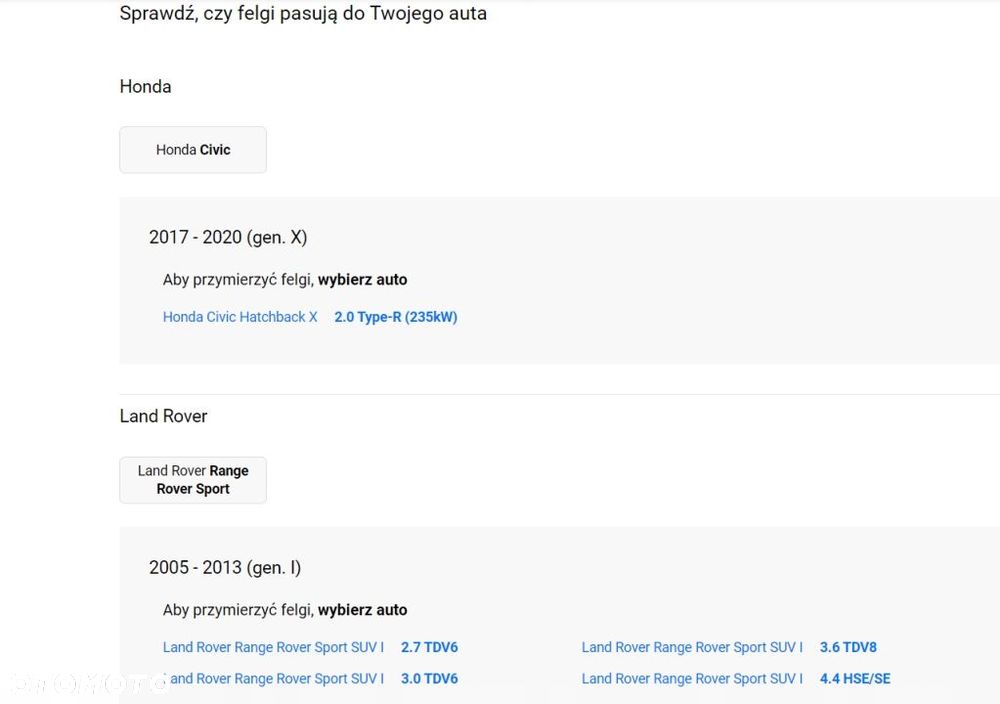Click "wybierz auto" in the Honda Civic panel
The width and height of the screenshot is (1000, 704).
363,280
